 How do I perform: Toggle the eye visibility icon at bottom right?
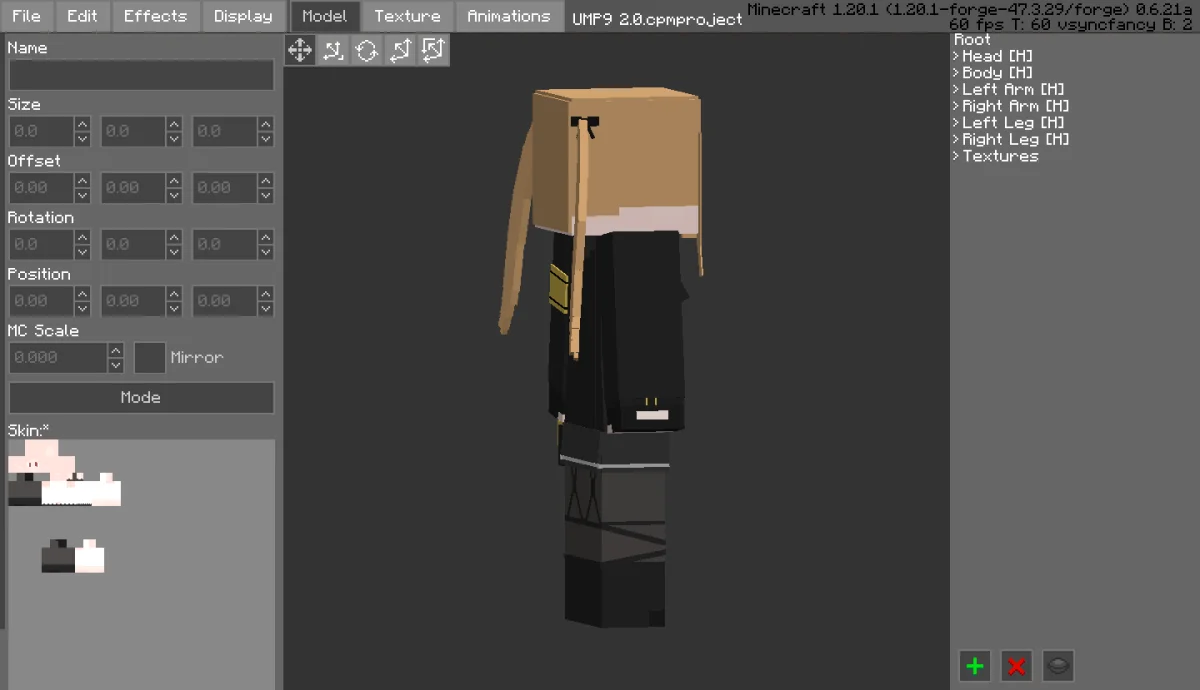point(1058,665)
